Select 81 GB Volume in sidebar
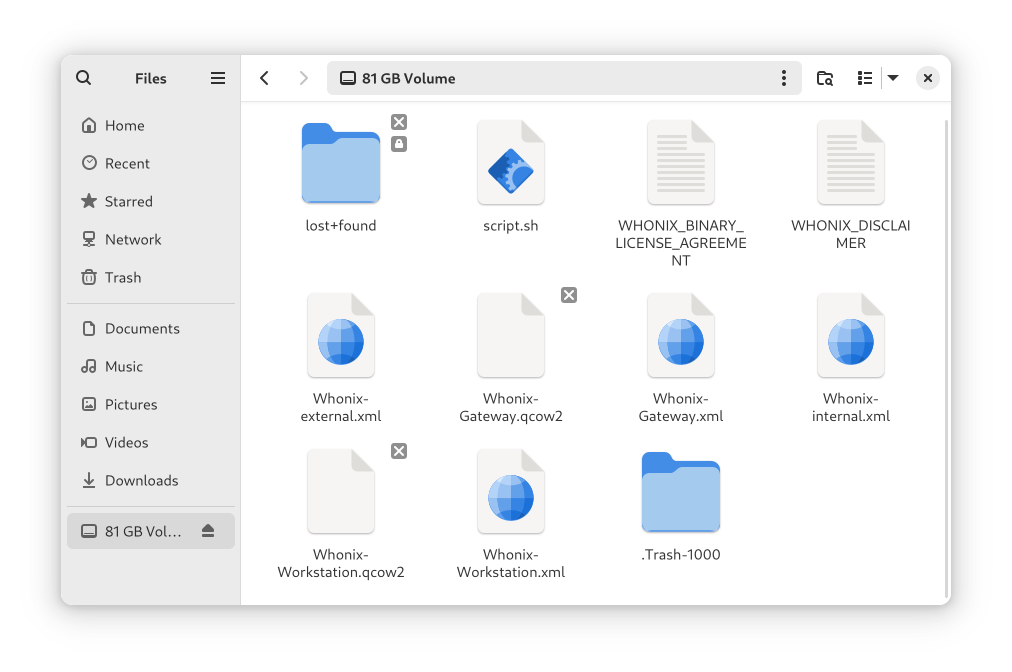This screenshot has height=672, width=1012. point(151,531)
